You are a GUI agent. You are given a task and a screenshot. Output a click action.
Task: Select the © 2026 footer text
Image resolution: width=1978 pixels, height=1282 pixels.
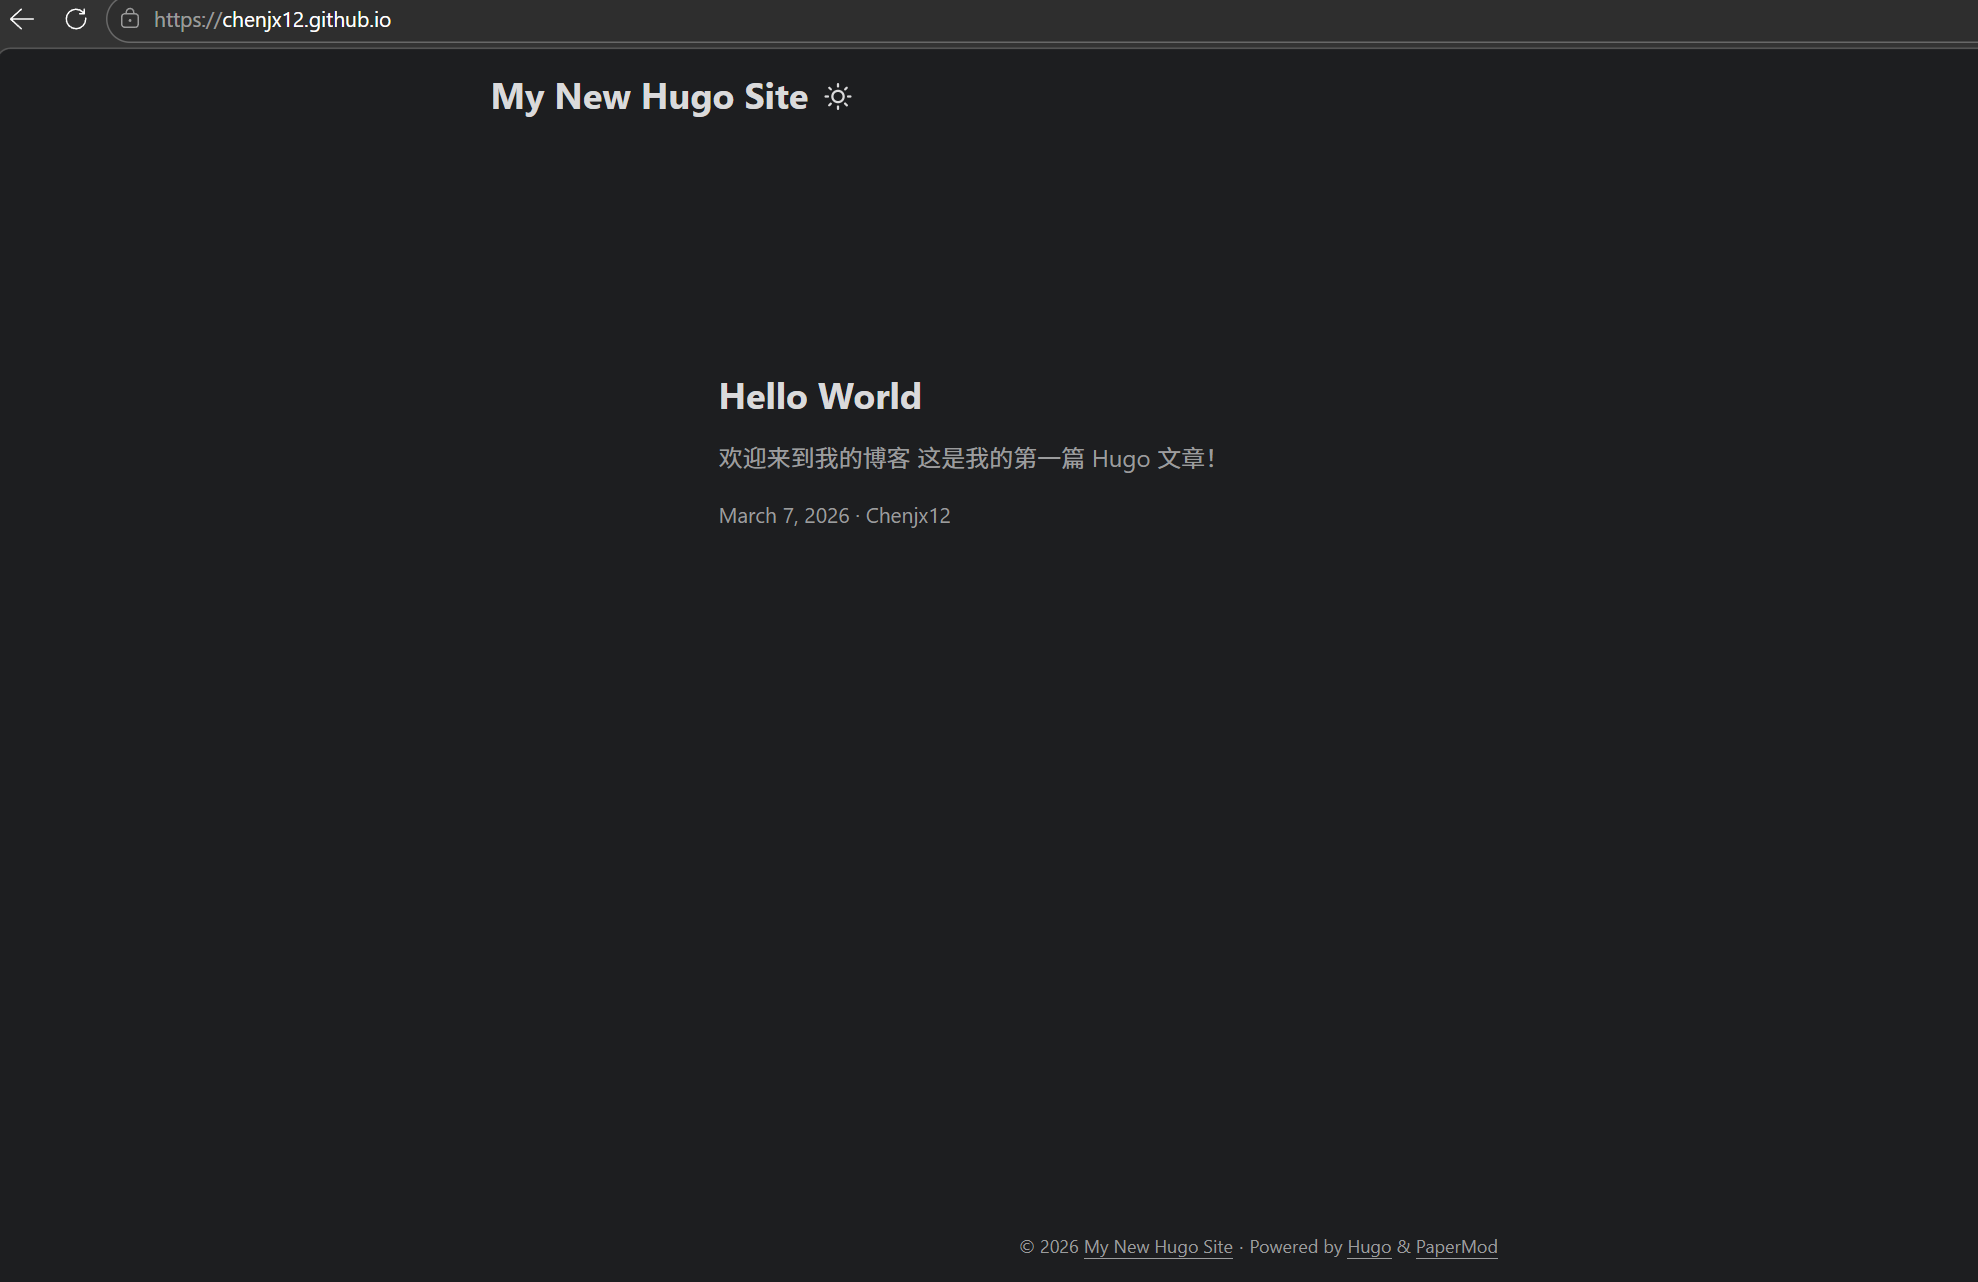(x=1049, y=1247)
